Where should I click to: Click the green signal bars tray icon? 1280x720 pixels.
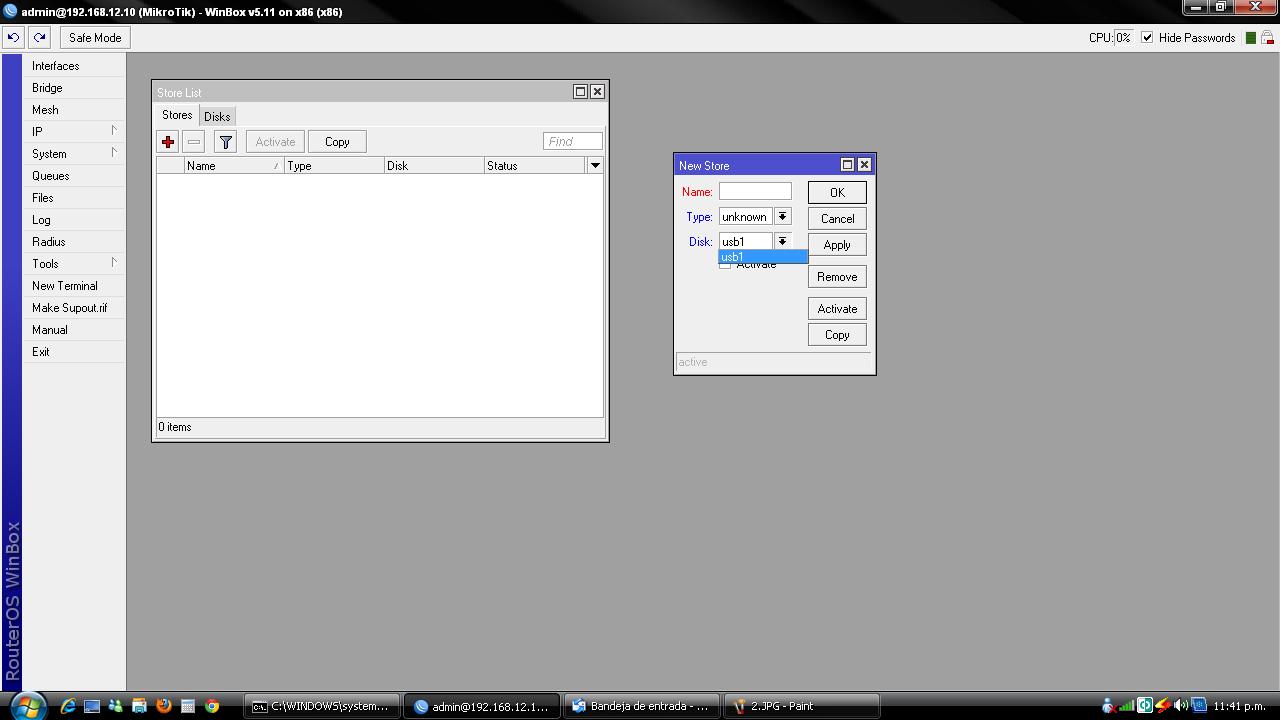tap(1127, 706)
